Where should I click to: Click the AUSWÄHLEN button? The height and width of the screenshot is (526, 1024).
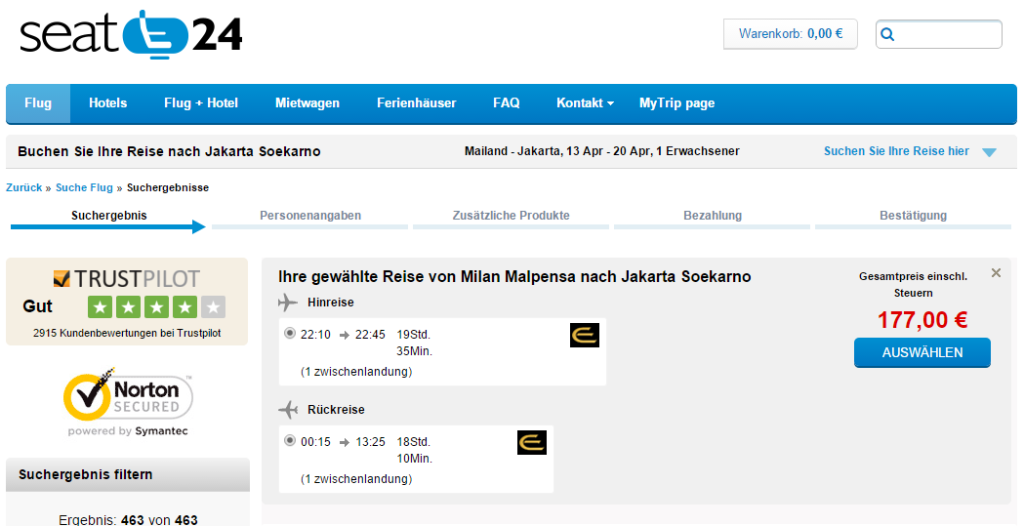922,353
